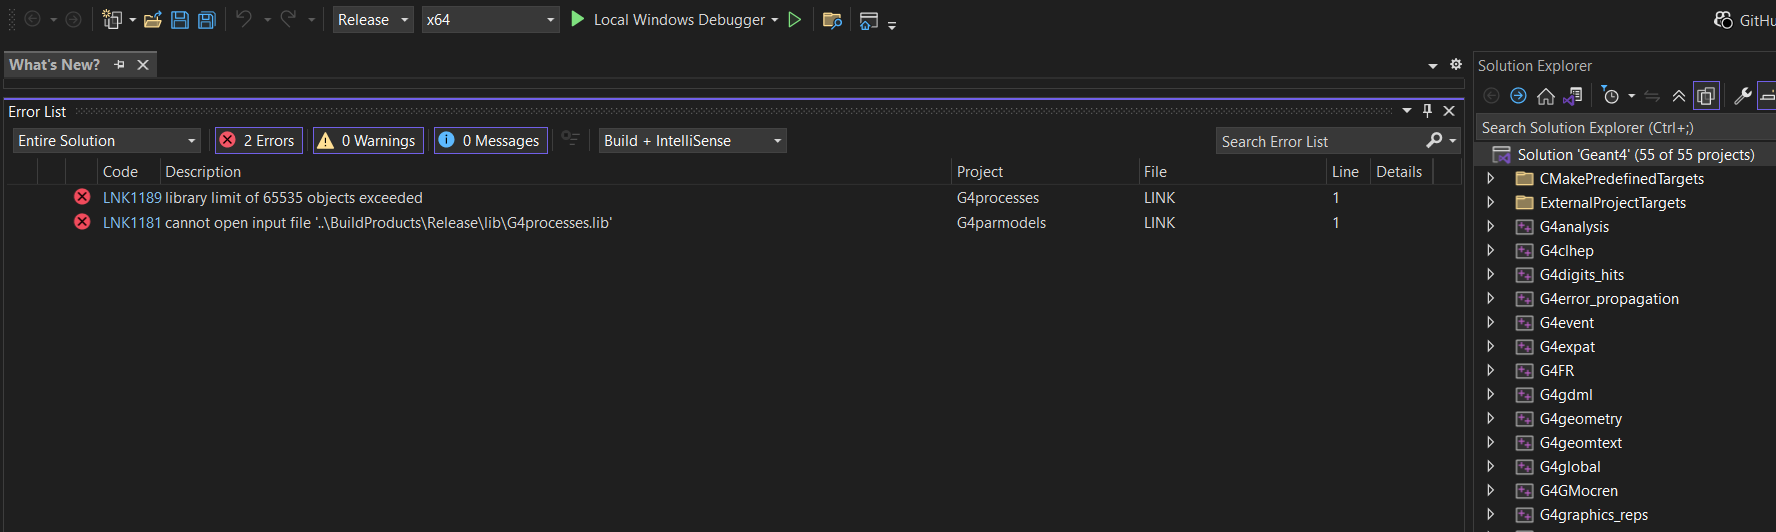Open the Entire Solution scope dropdown
Viewport: 1776px width, 532px height.
point(107,141)
